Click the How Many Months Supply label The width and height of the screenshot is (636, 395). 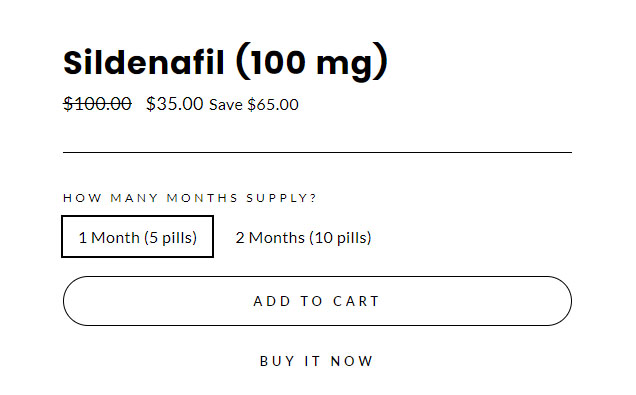pos(189,198)
